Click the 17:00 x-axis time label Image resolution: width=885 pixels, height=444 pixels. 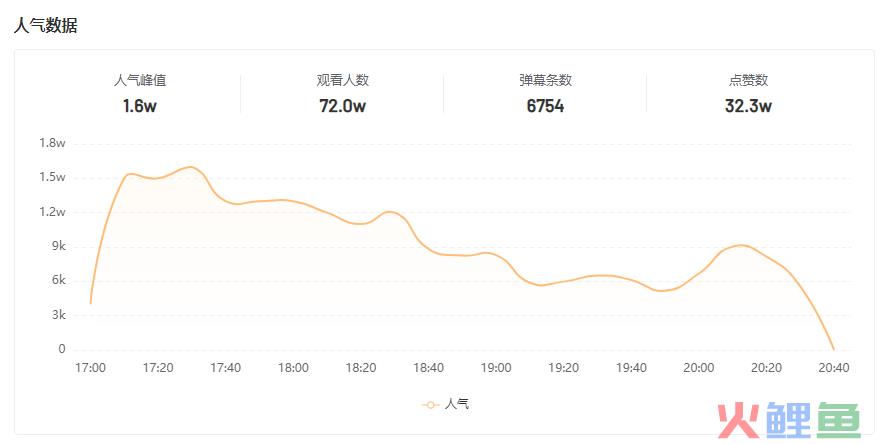(90, 368)
